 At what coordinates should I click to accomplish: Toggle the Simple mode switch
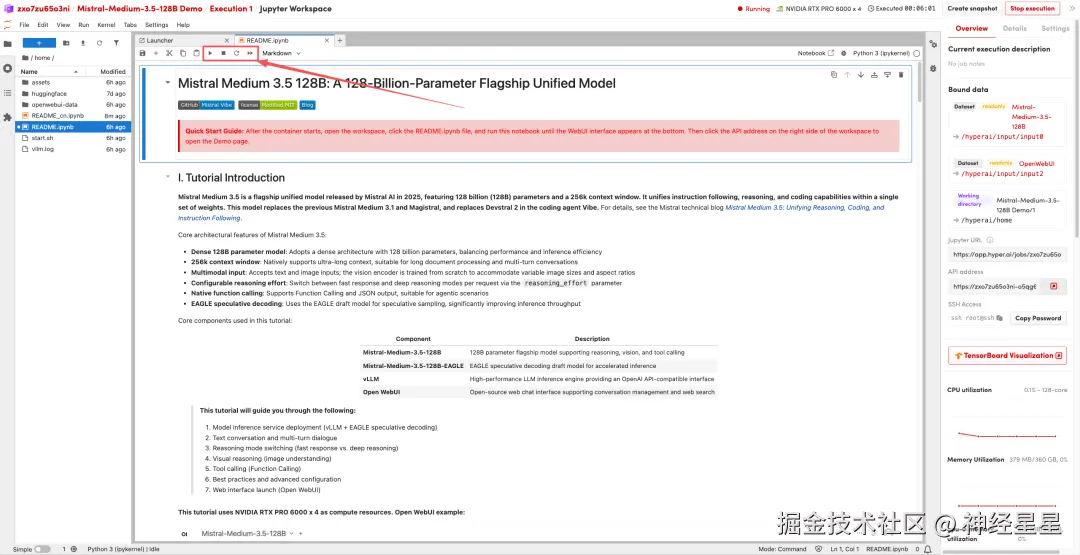coord(42,549)
